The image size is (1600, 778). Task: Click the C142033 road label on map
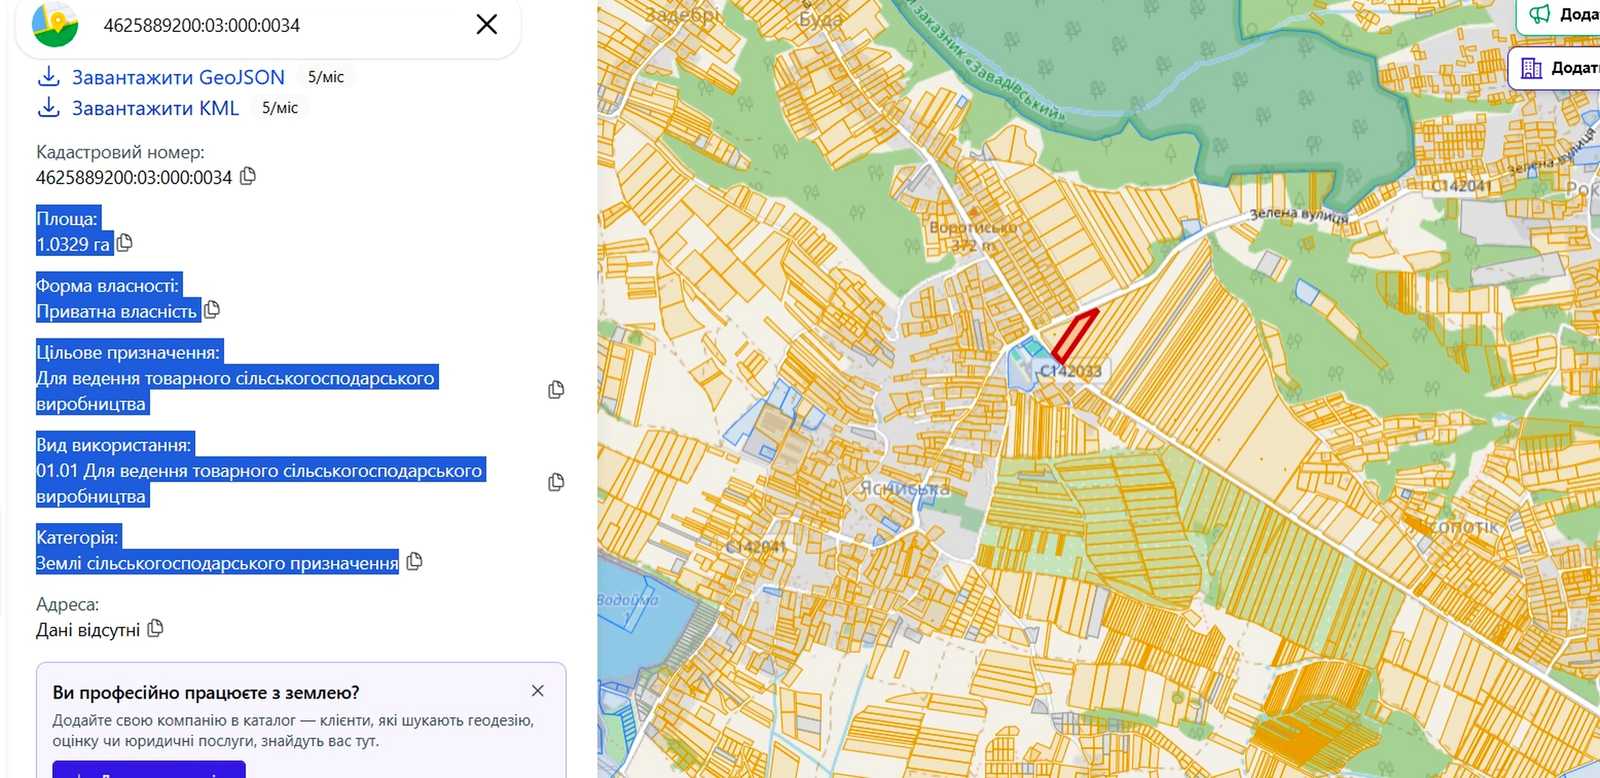(x=1070, y=371)
